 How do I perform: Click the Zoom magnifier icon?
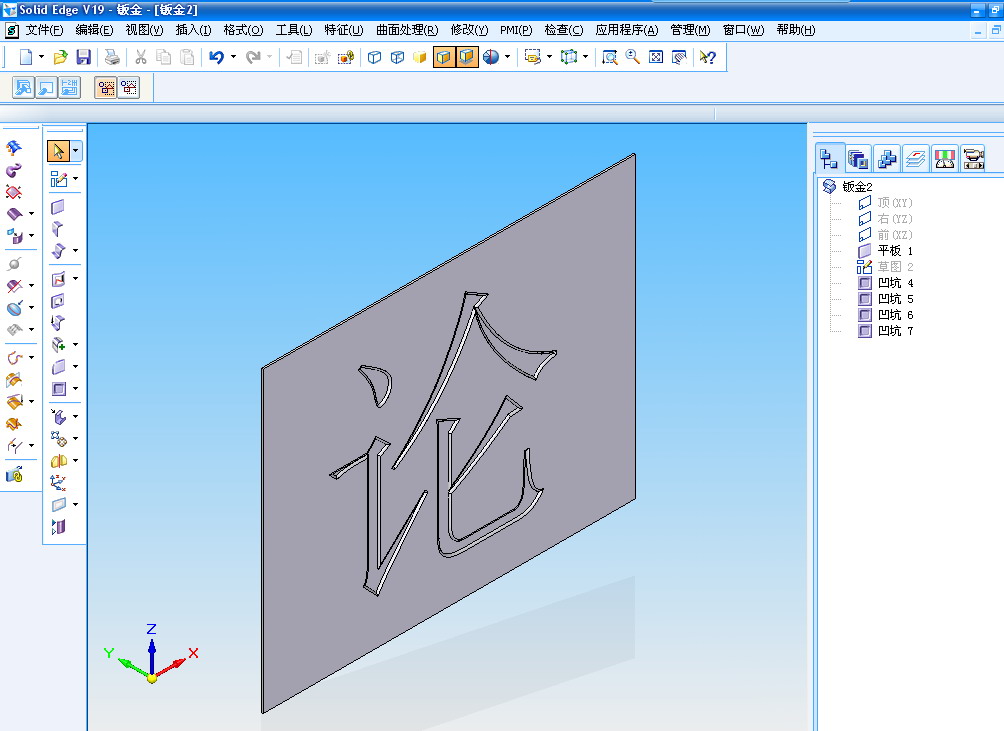[x=633, y=57]
